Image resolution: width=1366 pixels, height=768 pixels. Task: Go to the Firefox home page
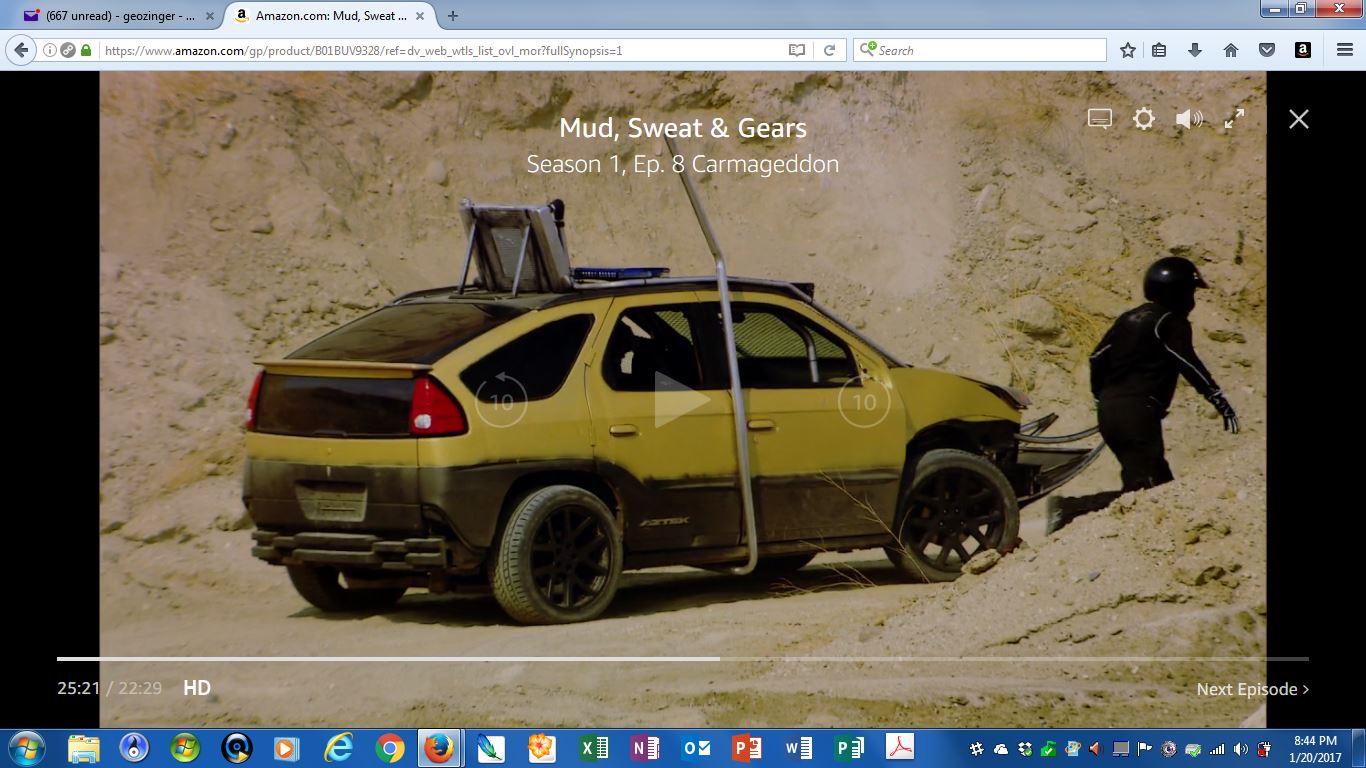tap(1231, 50)
